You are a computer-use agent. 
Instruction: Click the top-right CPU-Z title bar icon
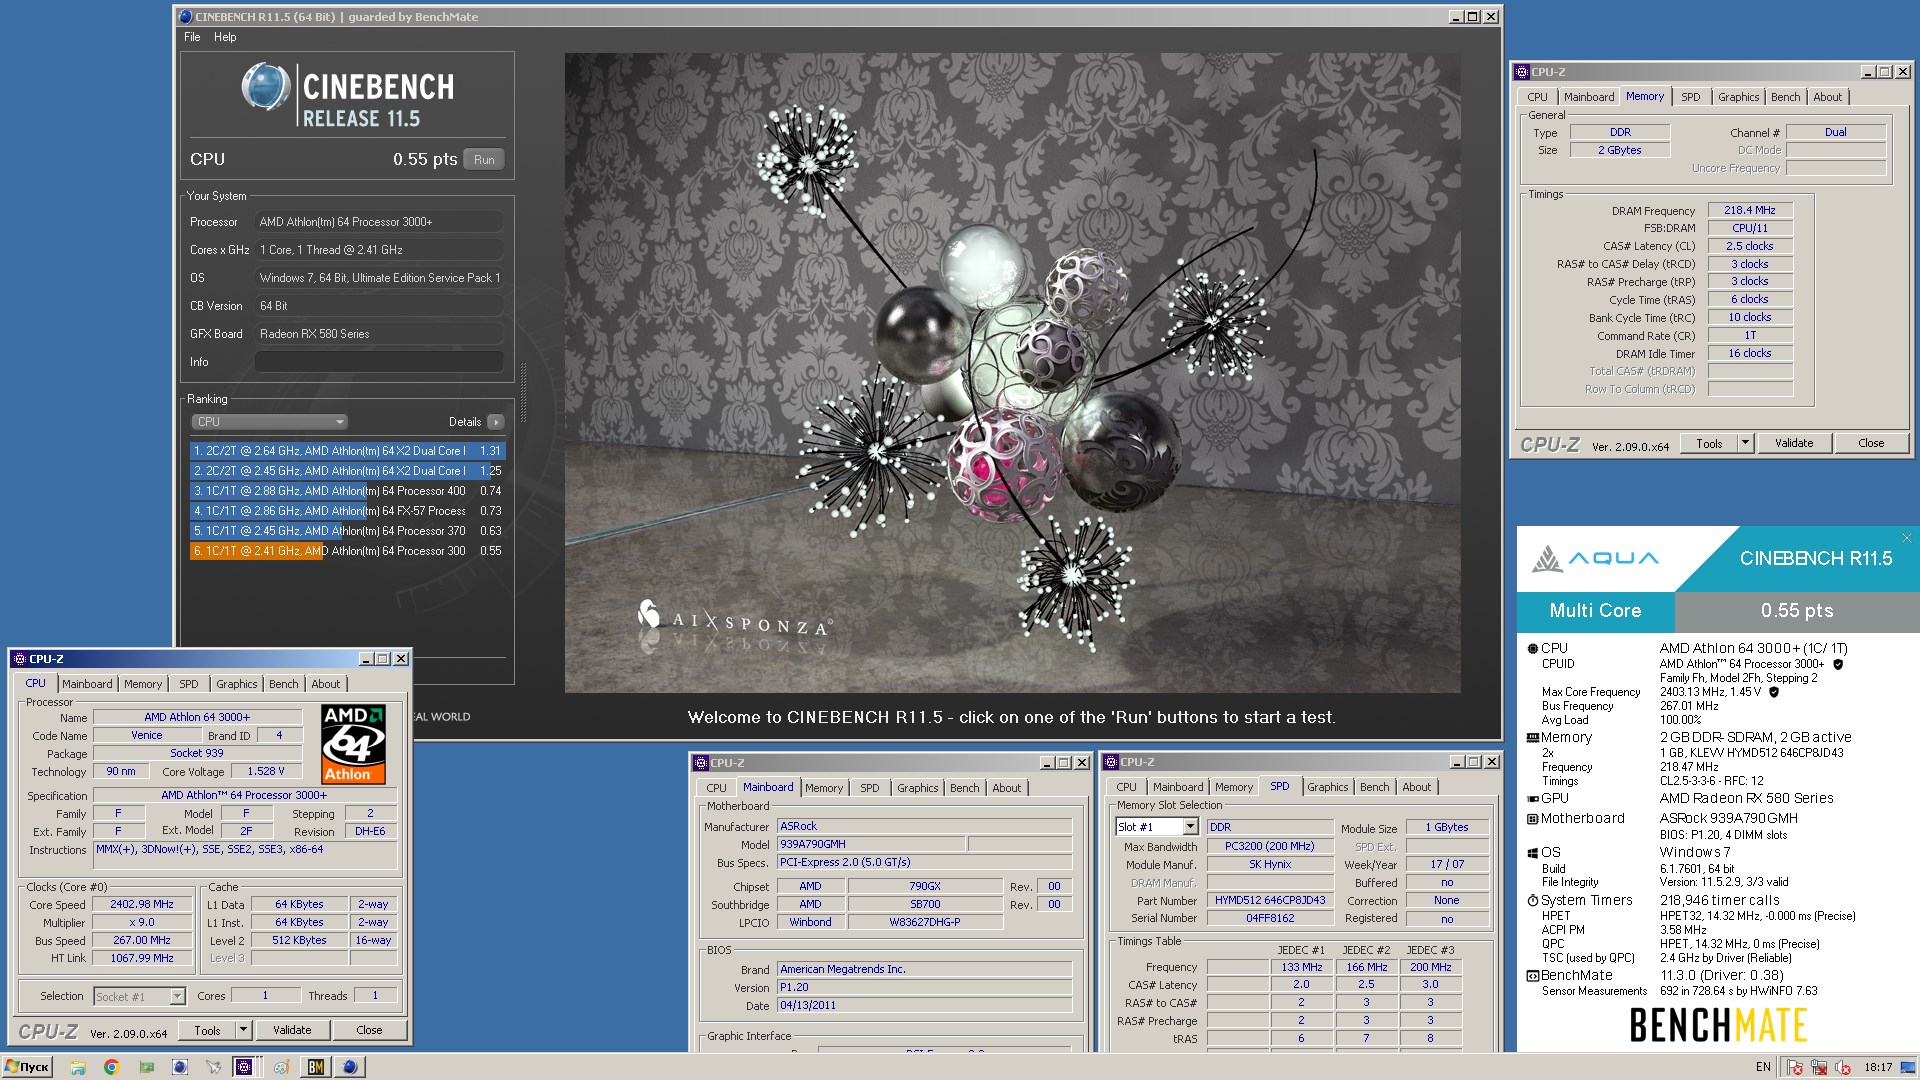(1522, 72)
